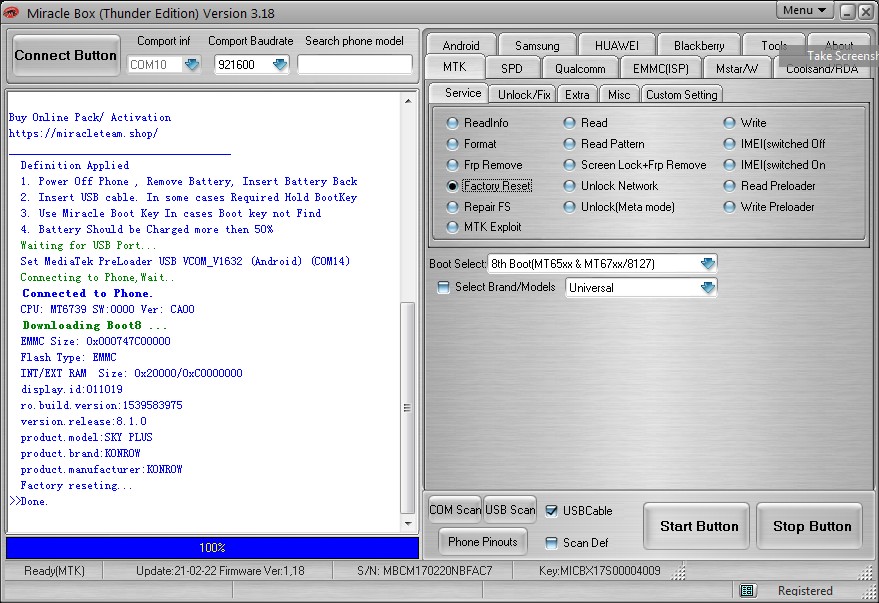
Task: Click the status bar icon beside Registered
Action: point(747,590)
